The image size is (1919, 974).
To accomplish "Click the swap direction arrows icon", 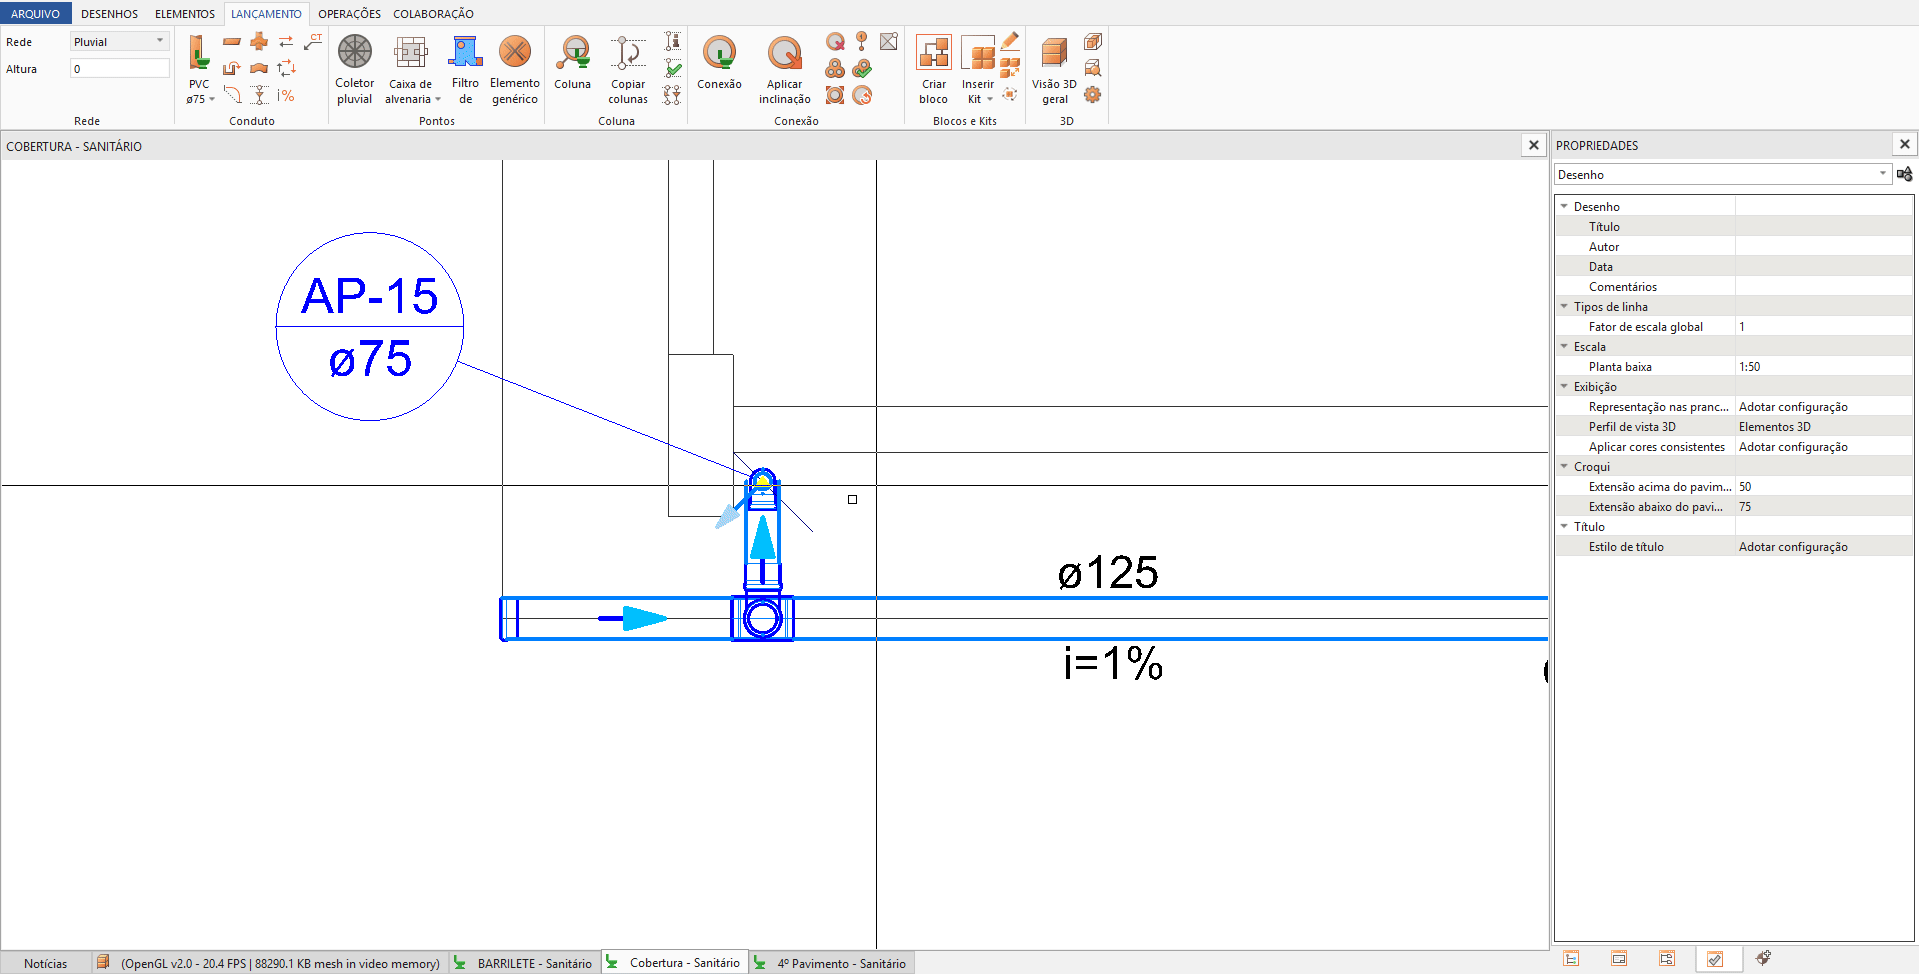I will 286,41.
